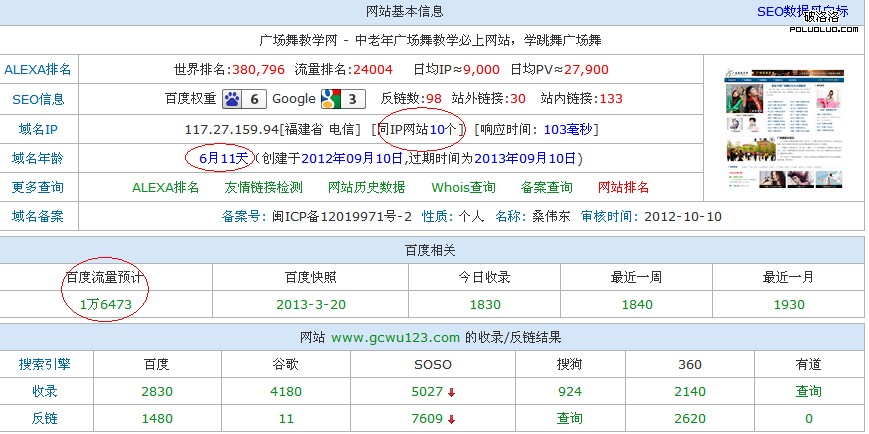The height and width of the screenshot is (434, 869).
Task: Click backlink count 98
Action: click(x=434, y=99)
